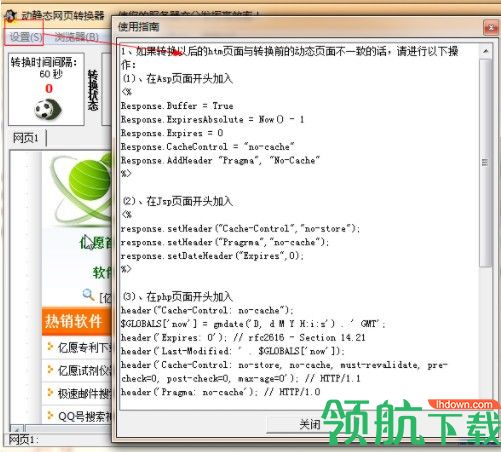Click the arrow bullet icon beside 亿愿专利下

(x=50, y=347)
